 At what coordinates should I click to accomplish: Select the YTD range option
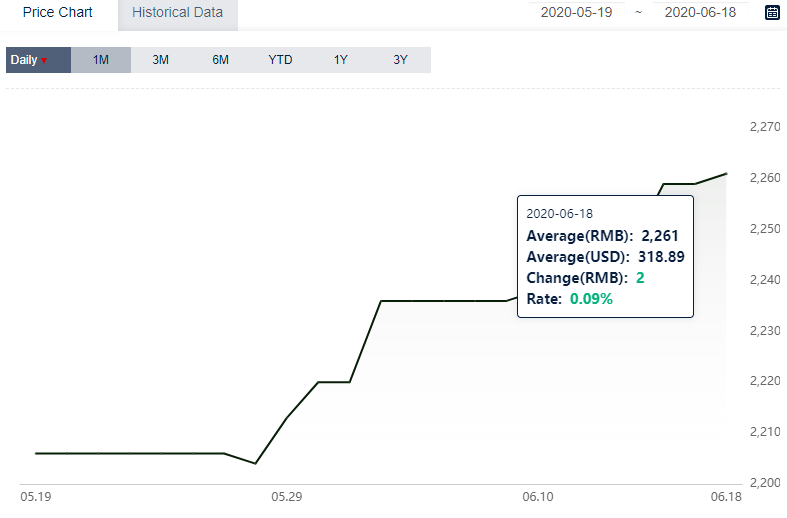coord(280,60)
